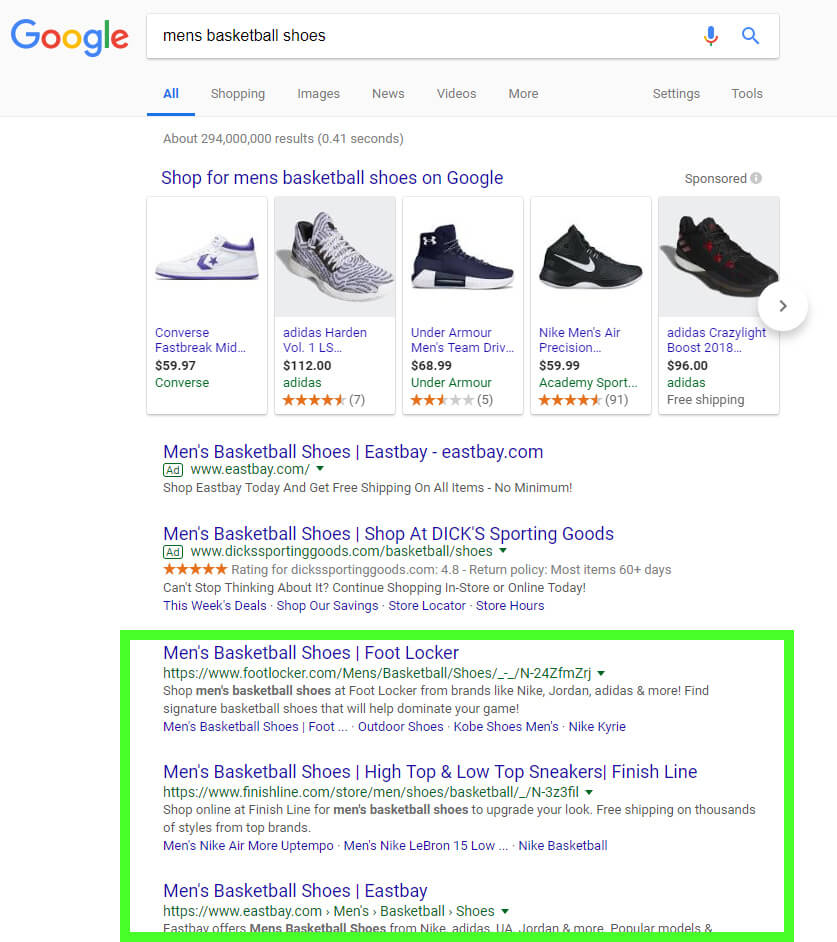Click the Store Locator sitelink
Image resolution: width=837 pixels, height=942 pixels.
[x=427, y=605]
